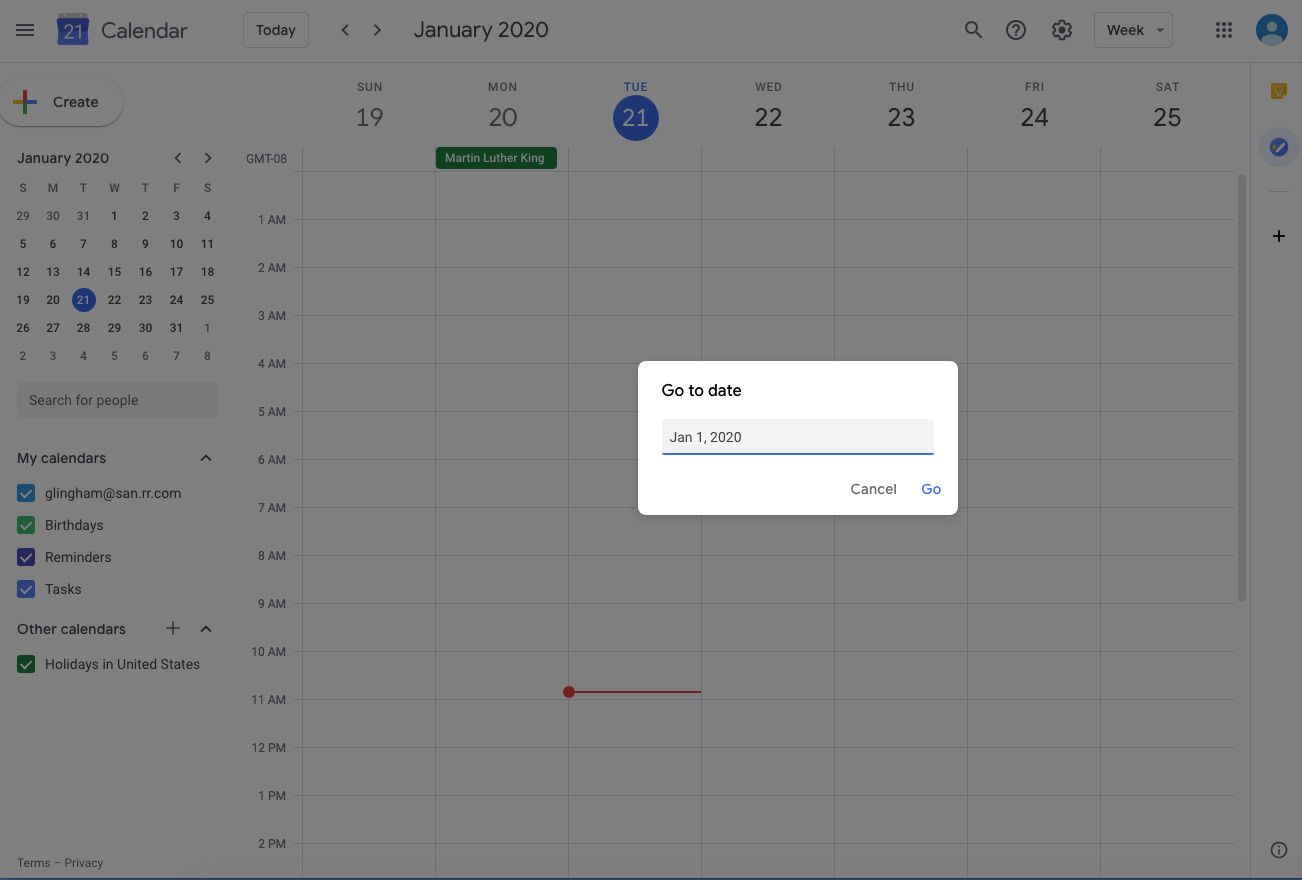Show previous month in mini calendar

(x=177, y=158)
